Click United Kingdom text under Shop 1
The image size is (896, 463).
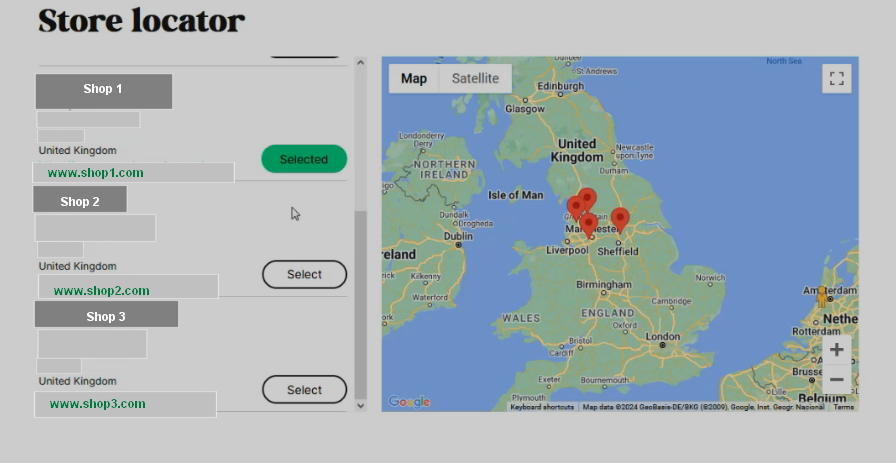(x=78, y=150)
